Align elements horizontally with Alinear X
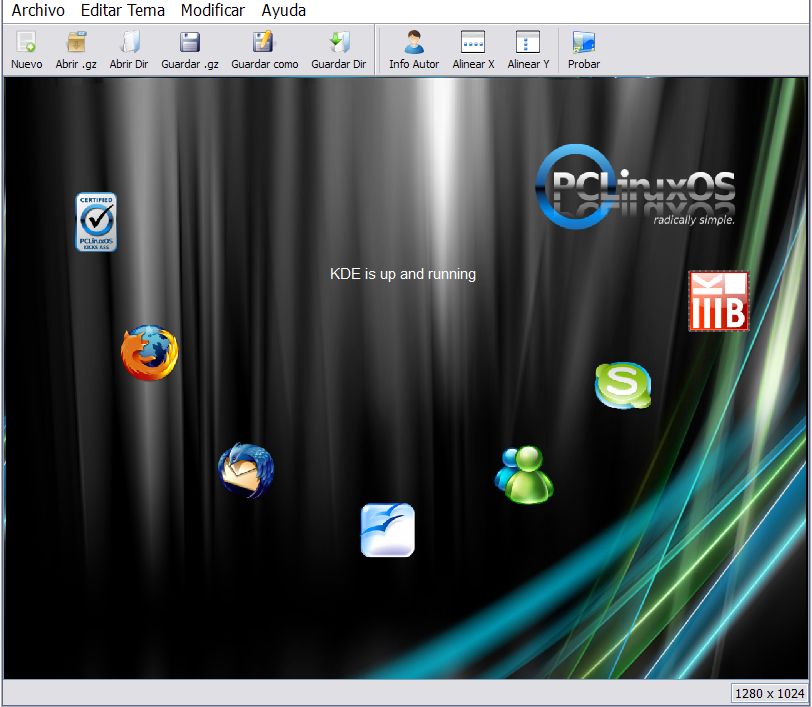Screen dimensions: 812x707 (473, 50)
